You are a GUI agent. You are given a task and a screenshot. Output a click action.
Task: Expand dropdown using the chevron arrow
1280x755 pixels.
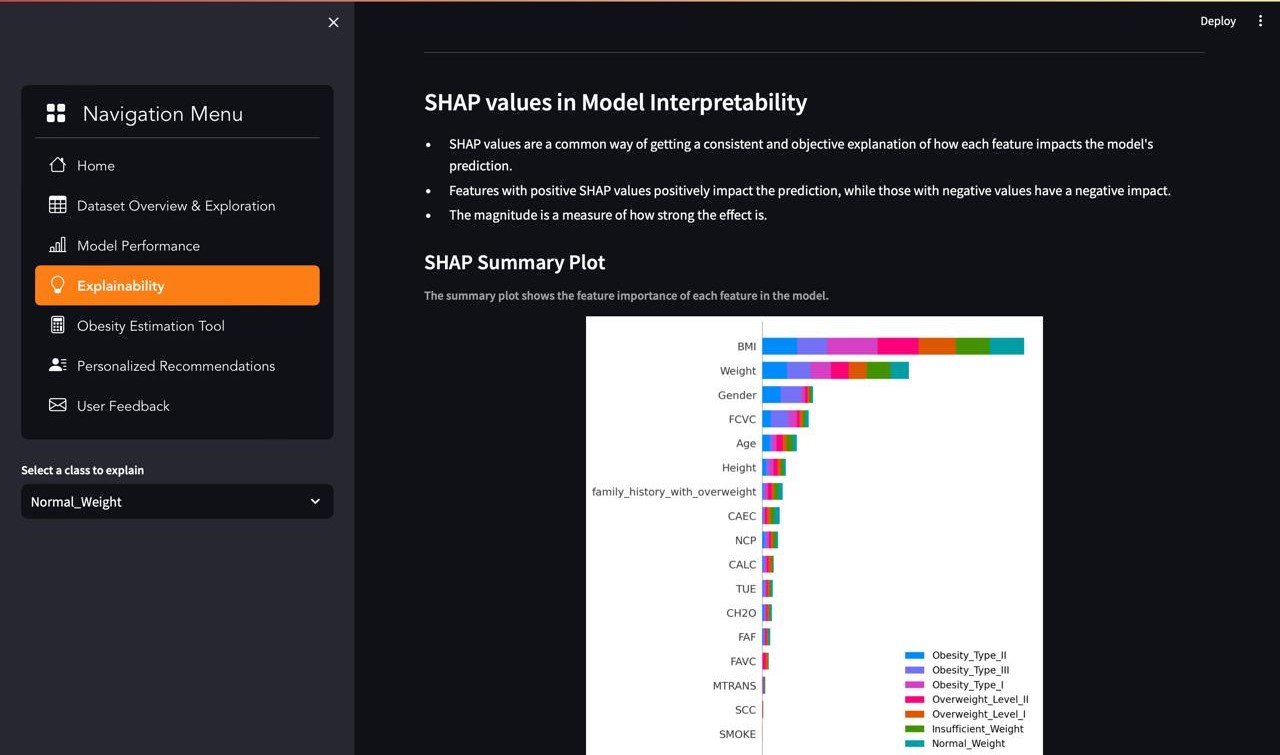pyautogui.click(x=315, y=502)
